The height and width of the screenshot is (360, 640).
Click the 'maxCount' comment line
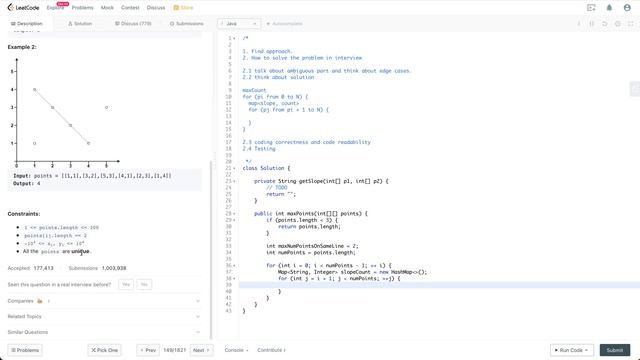pyautogui.click(x=254, y=90)
